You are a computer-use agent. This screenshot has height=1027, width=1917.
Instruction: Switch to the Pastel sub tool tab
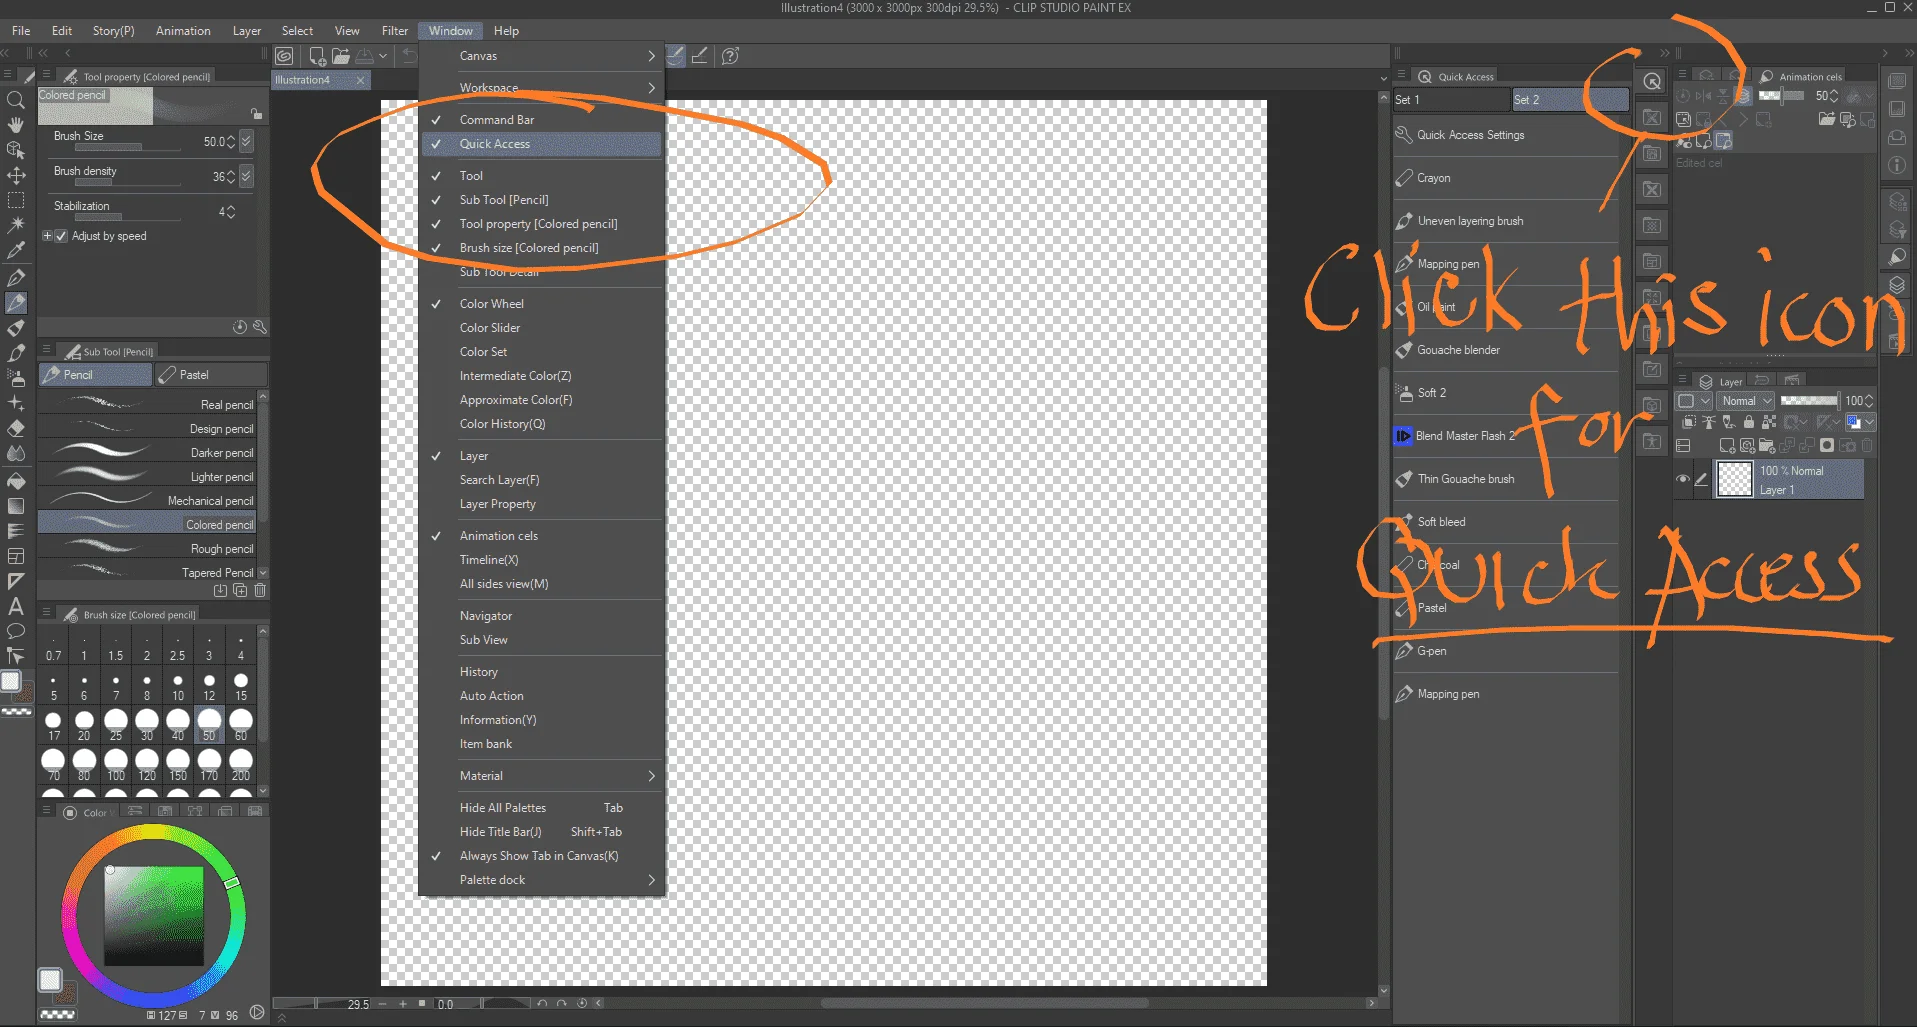tap(211, 375)
